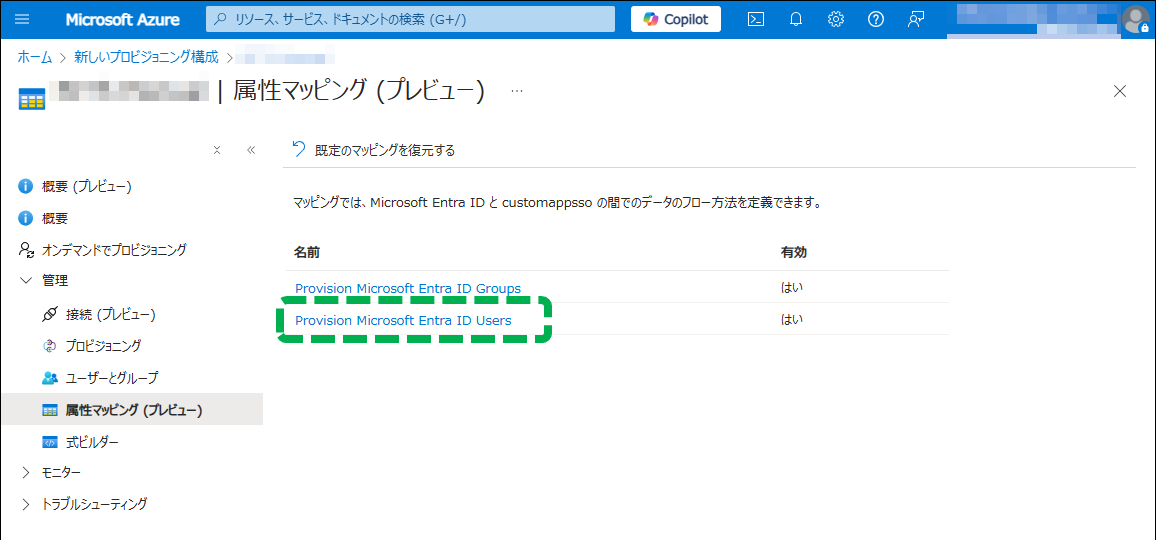Open the feedback icon in header
1156x540 pixels.
(916, 20)
